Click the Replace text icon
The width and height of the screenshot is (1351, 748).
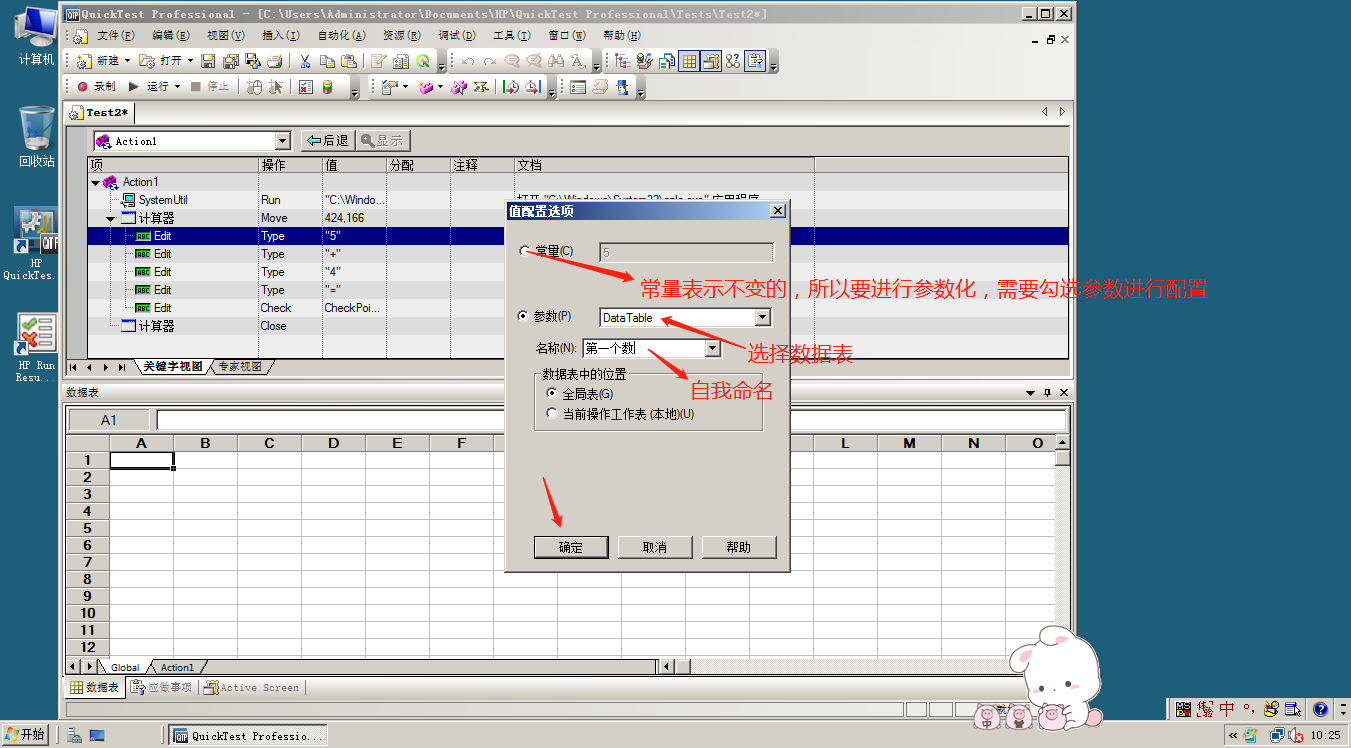[578, 61]
